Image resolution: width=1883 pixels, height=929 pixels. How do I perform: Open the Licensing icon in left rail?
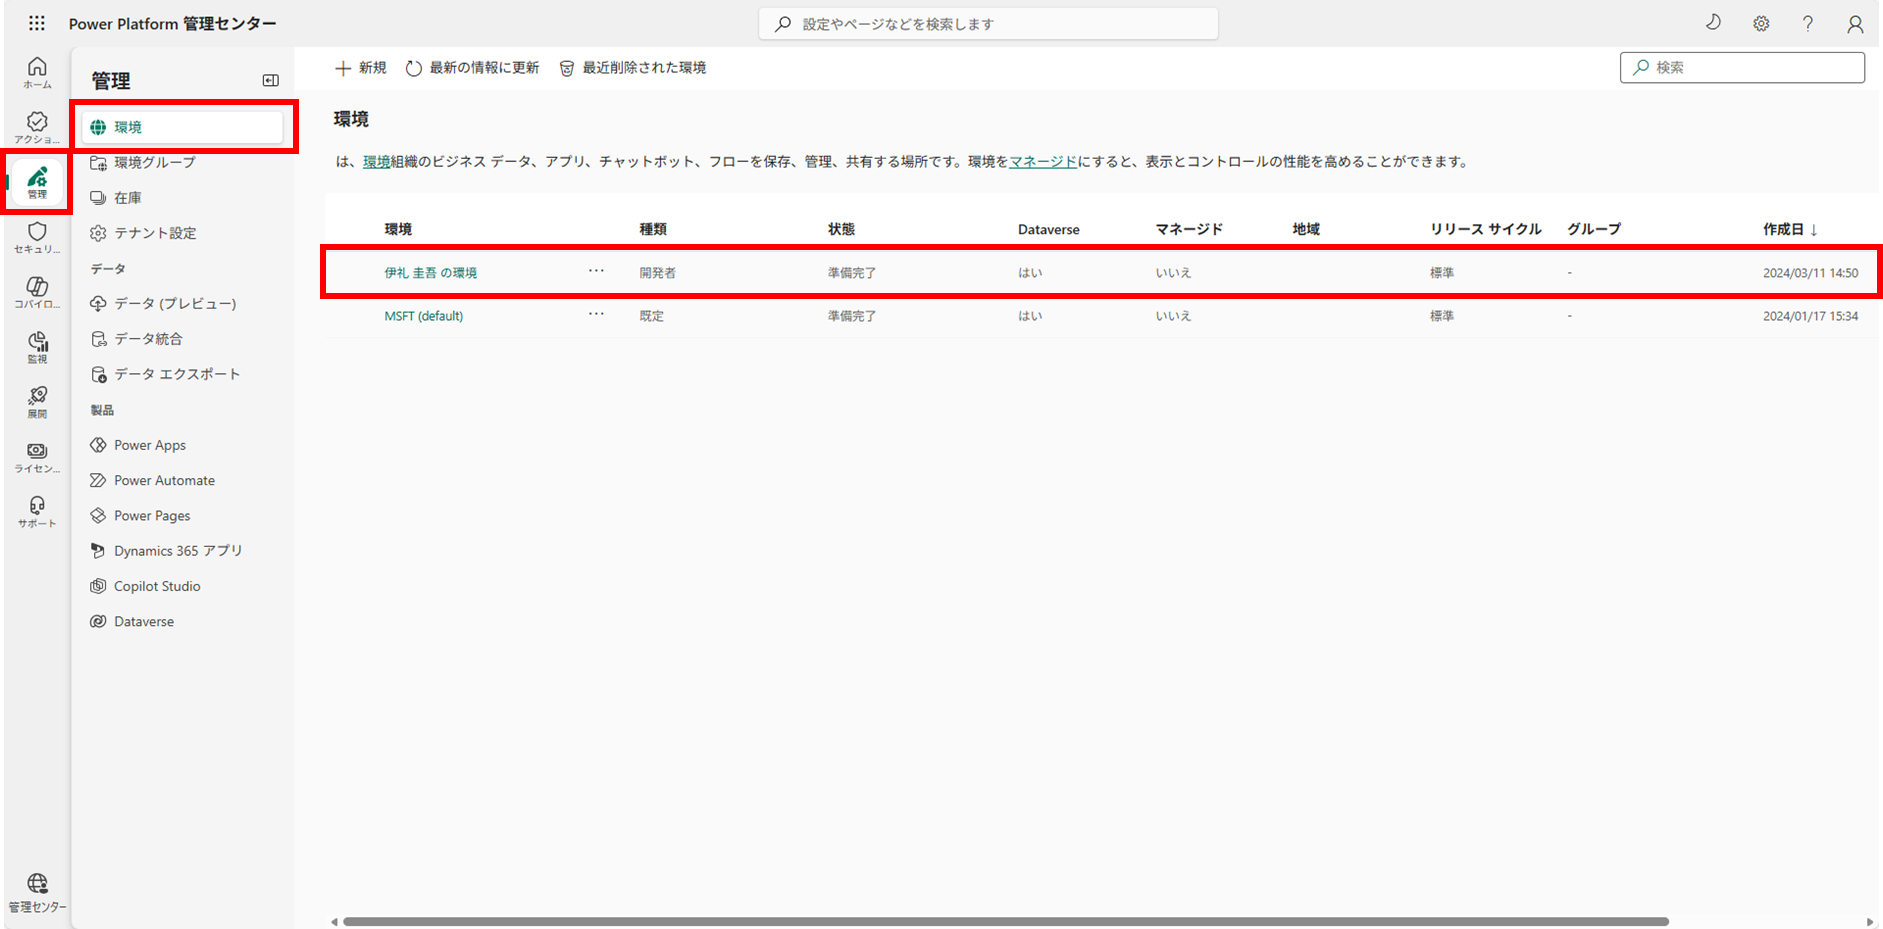[x=37, y=458]
